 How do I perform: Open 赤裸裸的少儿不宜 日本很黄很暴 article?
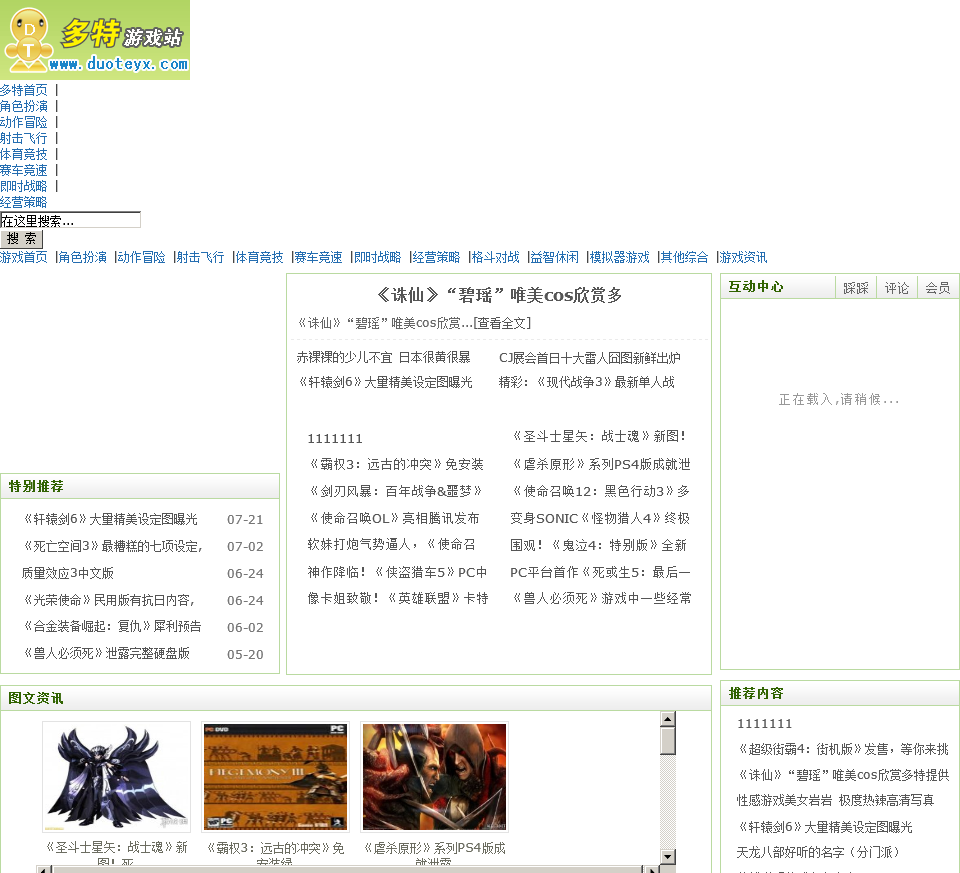tap(383, 358)
